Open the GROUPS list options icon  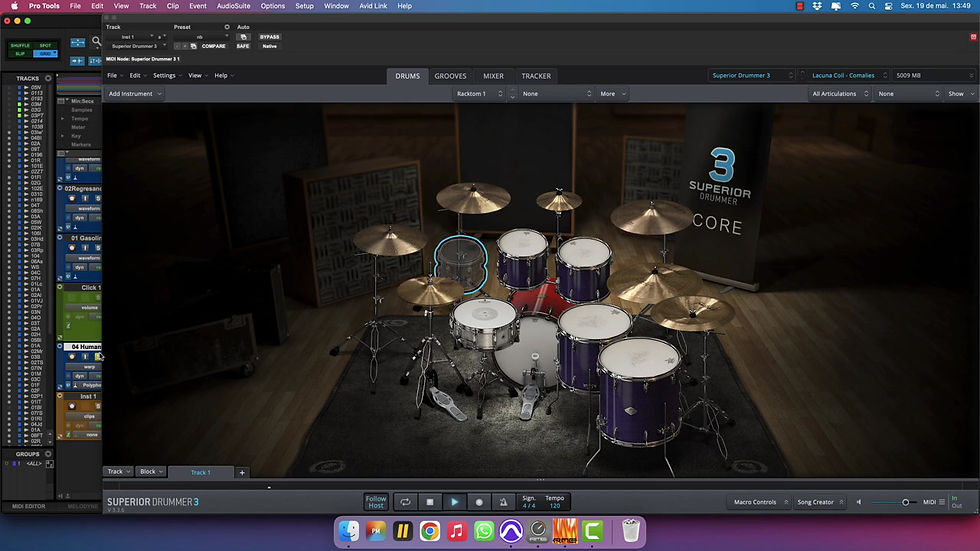point(48,454)
